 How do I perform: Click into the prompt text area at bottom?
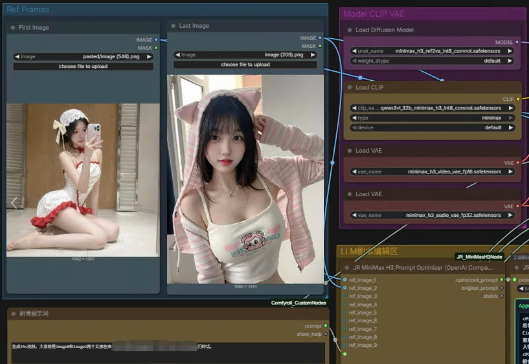click(x=168, y=353)
